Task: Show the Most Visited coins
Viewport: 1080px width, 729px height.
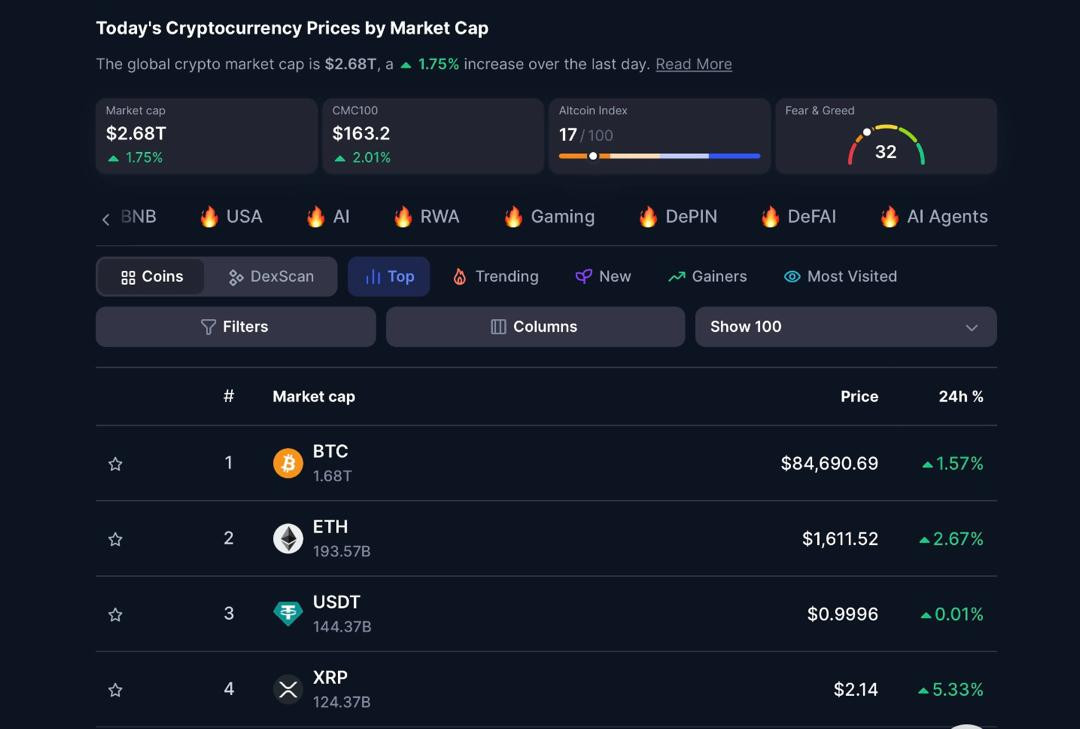Action: point(840,277)
